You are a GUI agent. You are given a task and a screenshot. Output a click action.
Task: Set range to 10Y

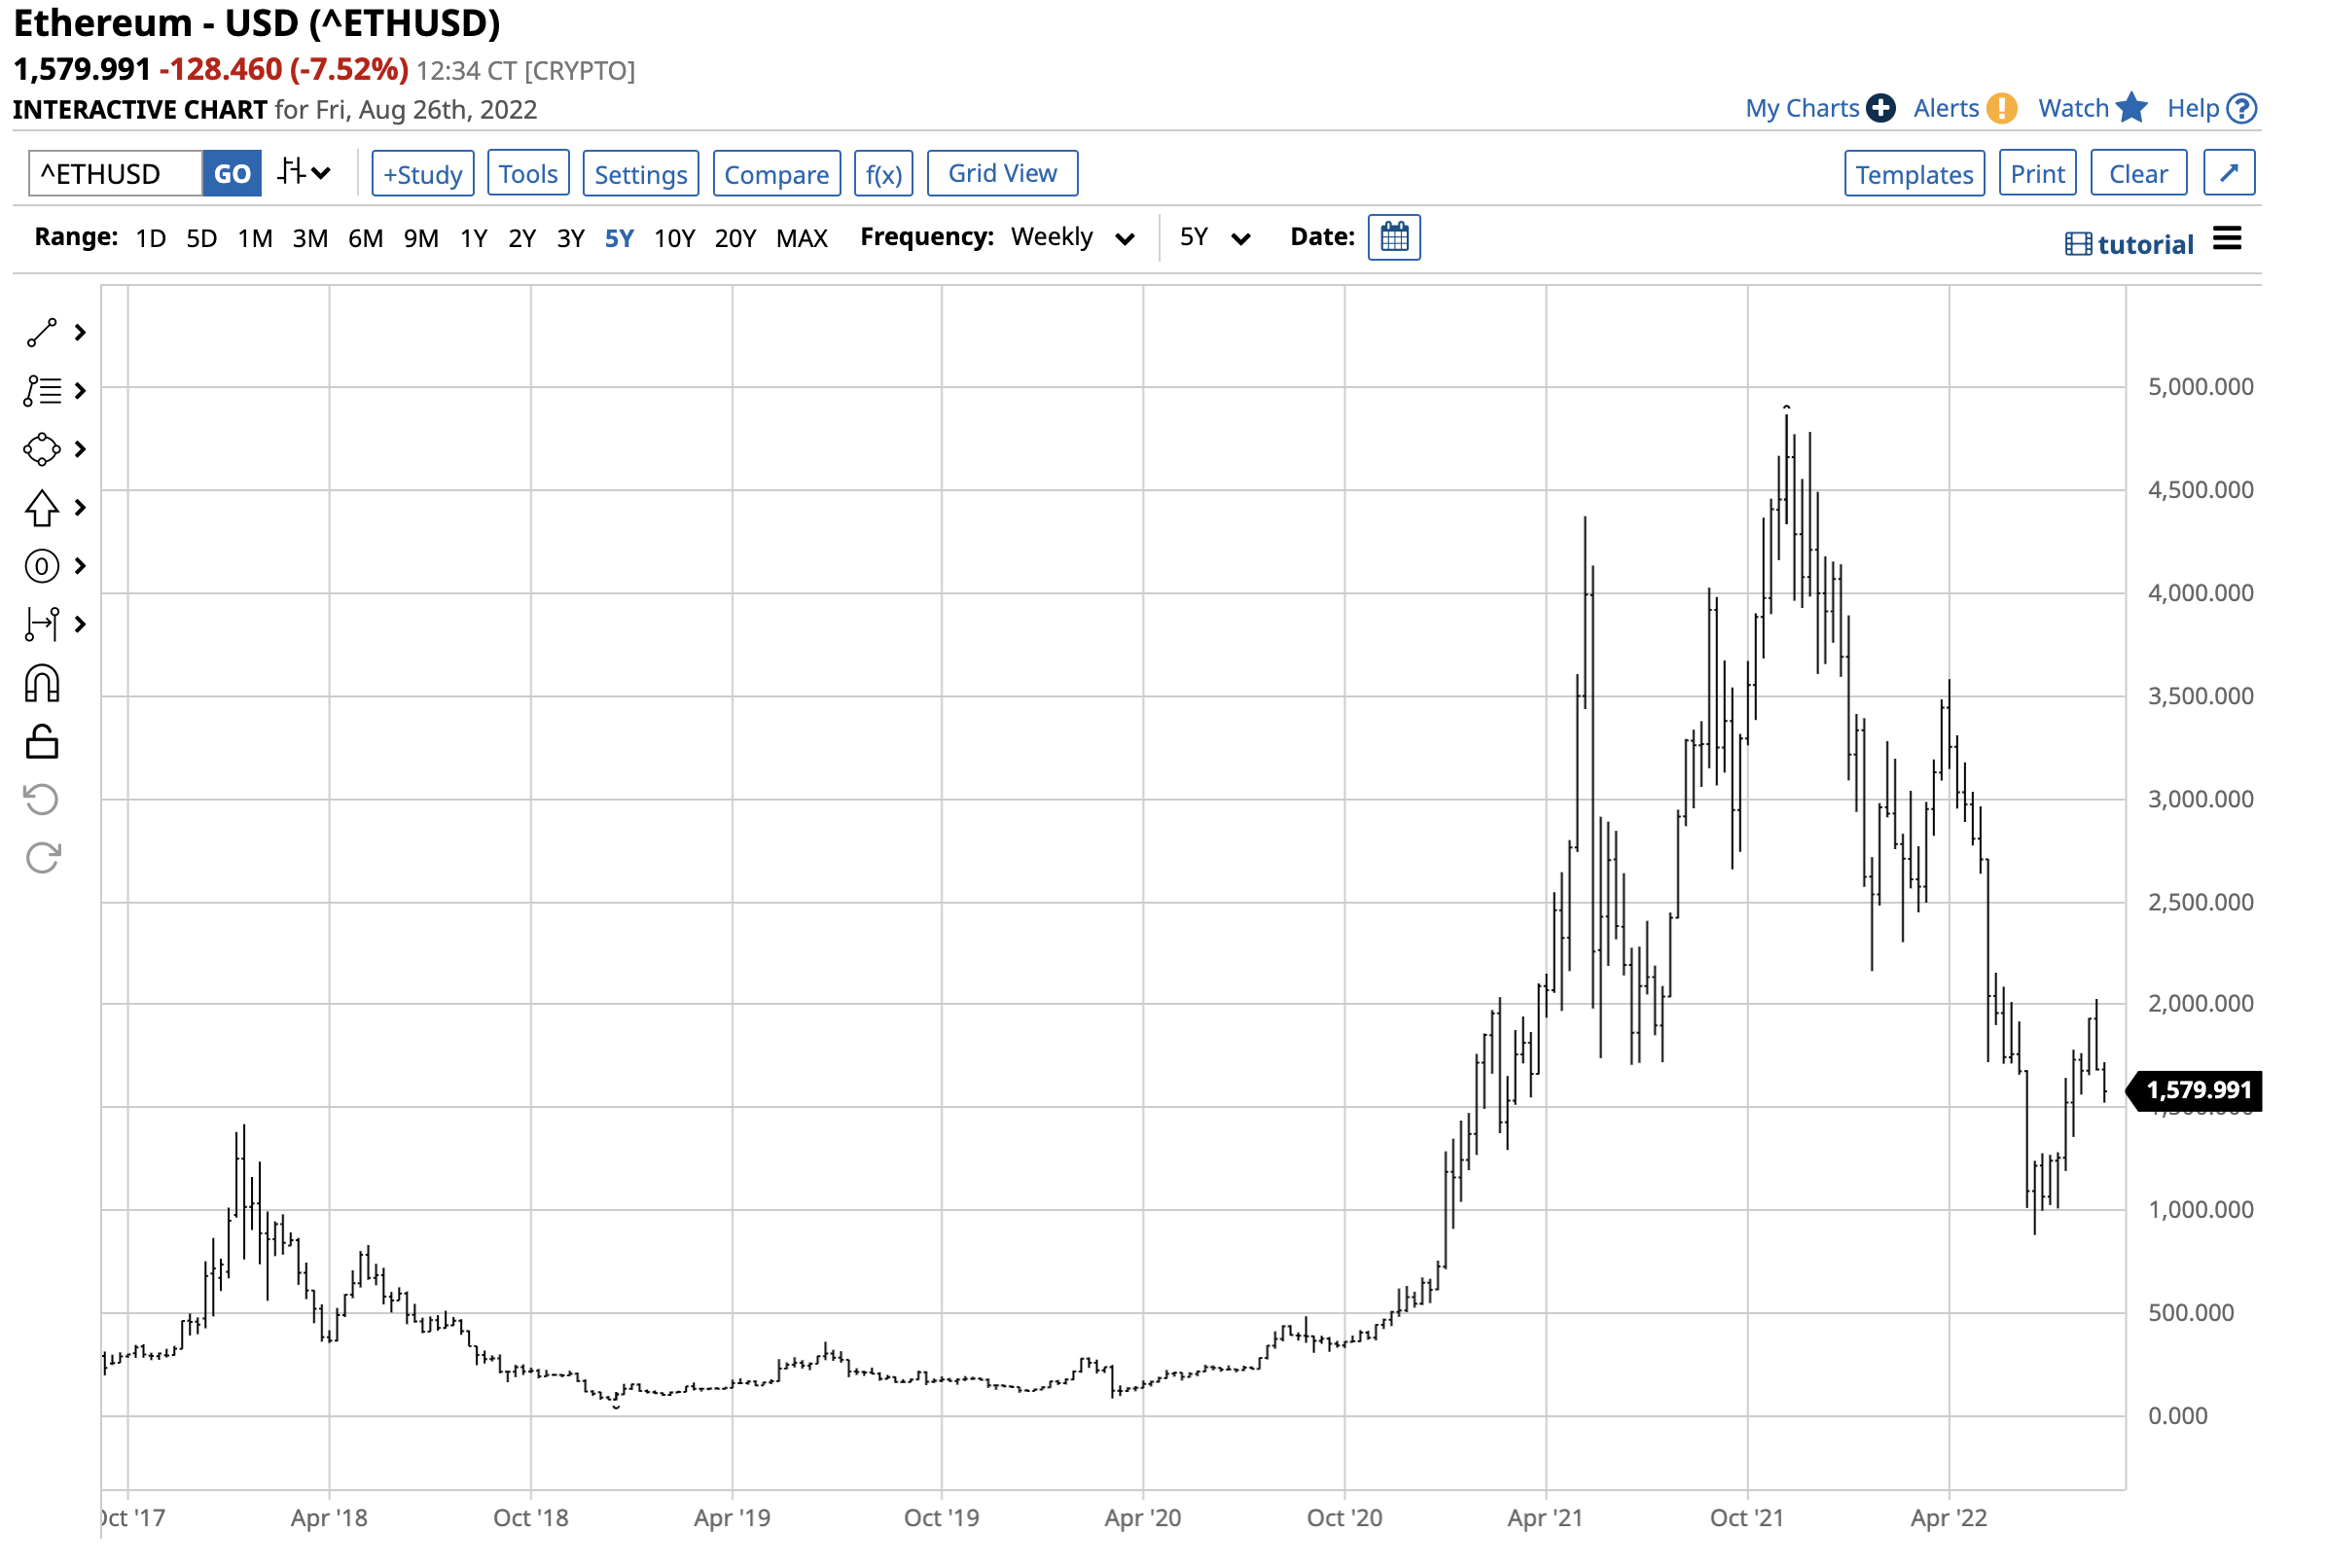coord(675,238)
